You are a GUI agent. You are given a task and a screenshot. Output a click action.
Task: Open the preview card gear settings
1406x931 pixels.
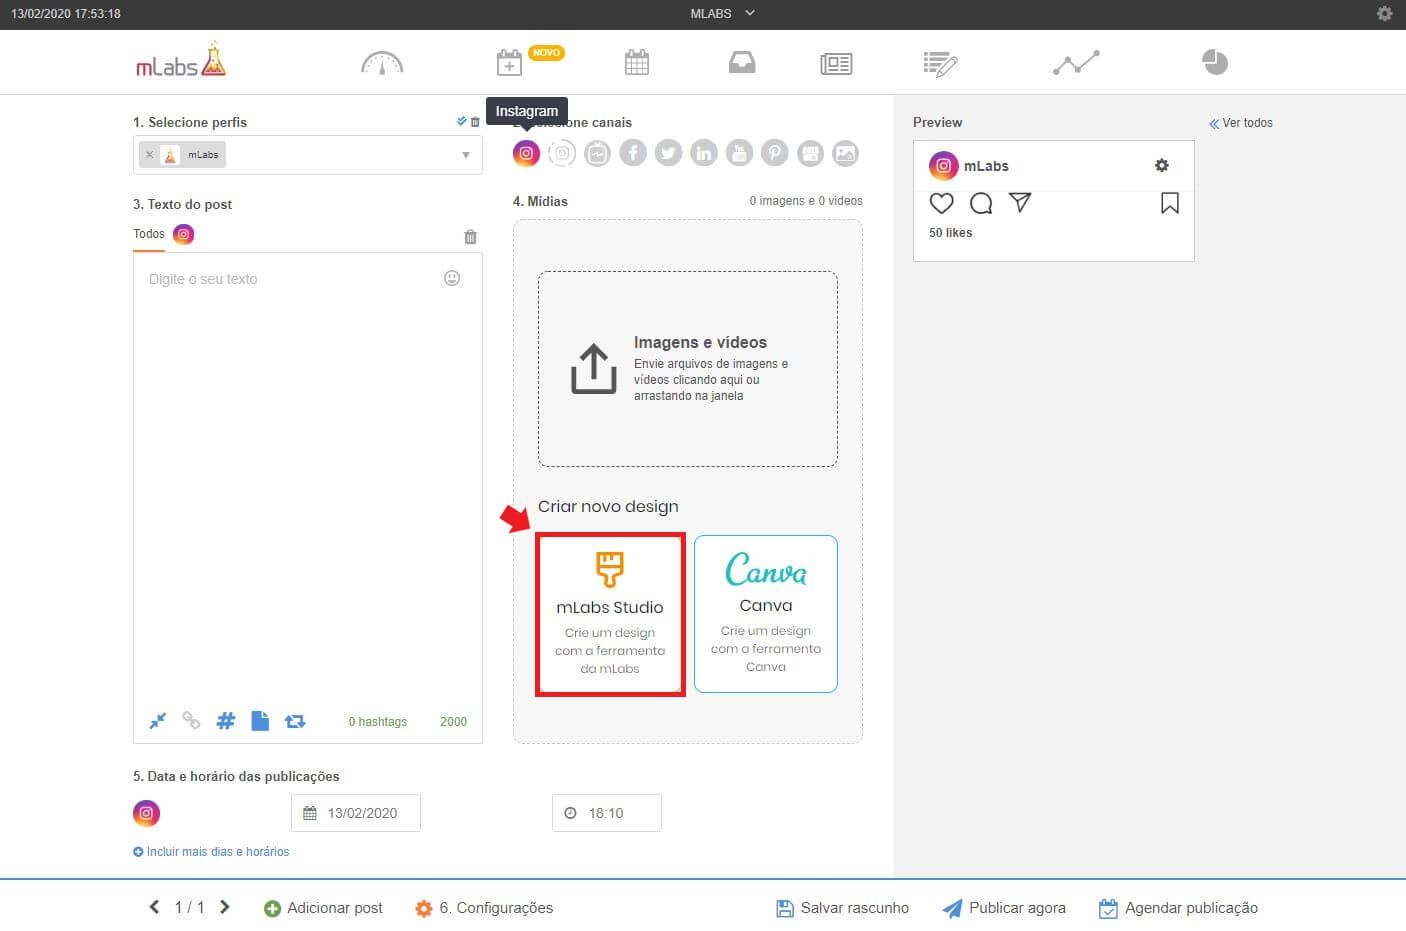pyautogui.click(x=1162, y=165)
